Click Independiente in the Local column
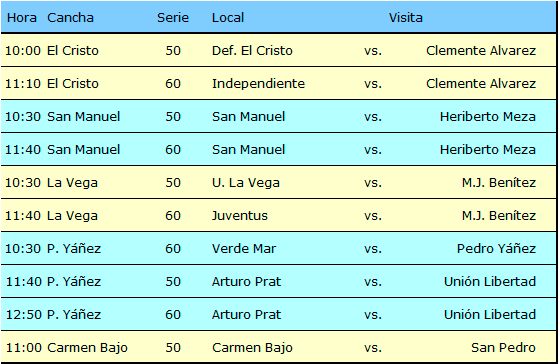Viewport: 558px width, 364px height. (x=258, y=84)
